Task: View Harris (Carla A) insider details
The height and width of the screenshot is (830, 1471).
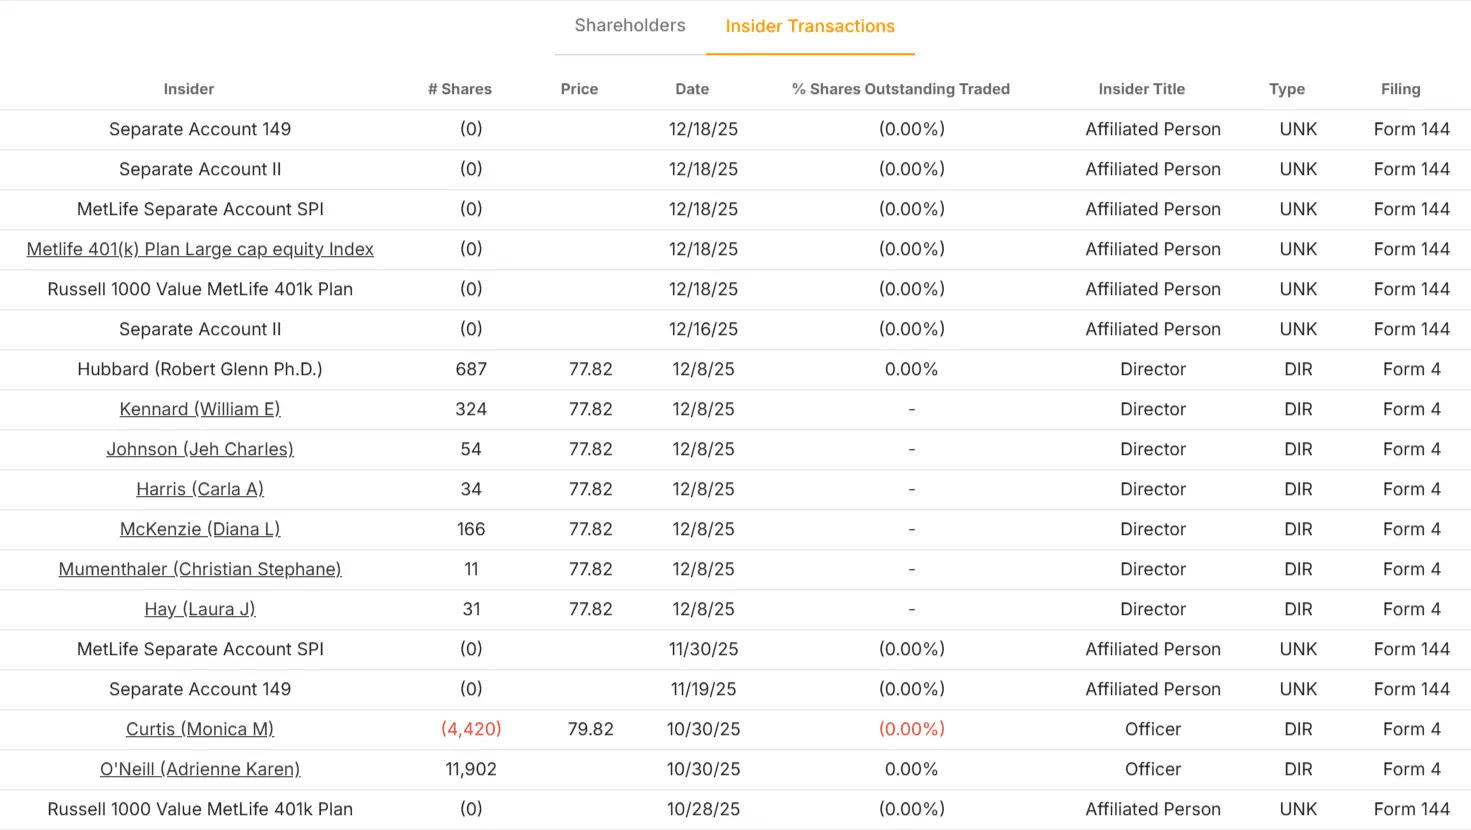Action: point(200,489)
